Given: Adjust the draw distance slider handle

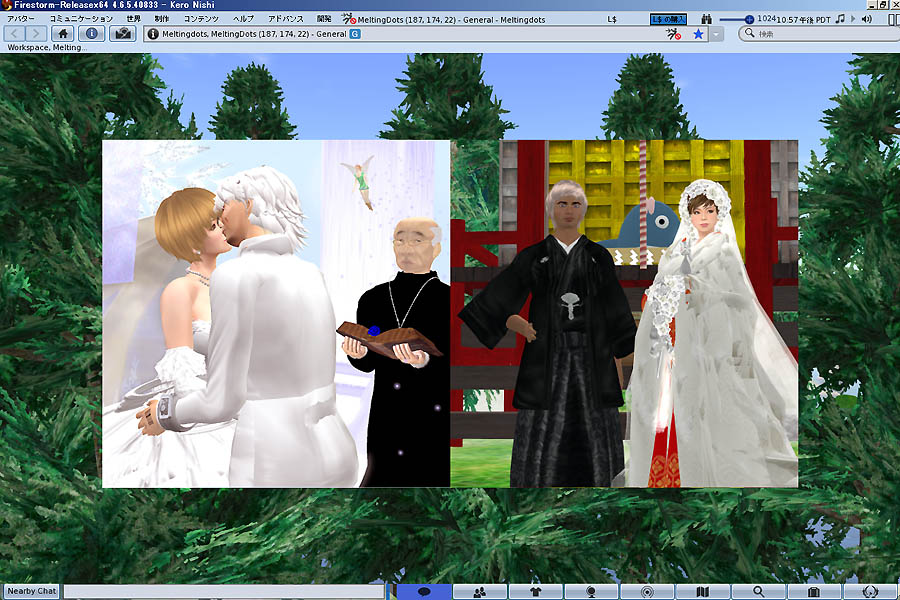Looking at the screenshot, I should tap(750, 19).
